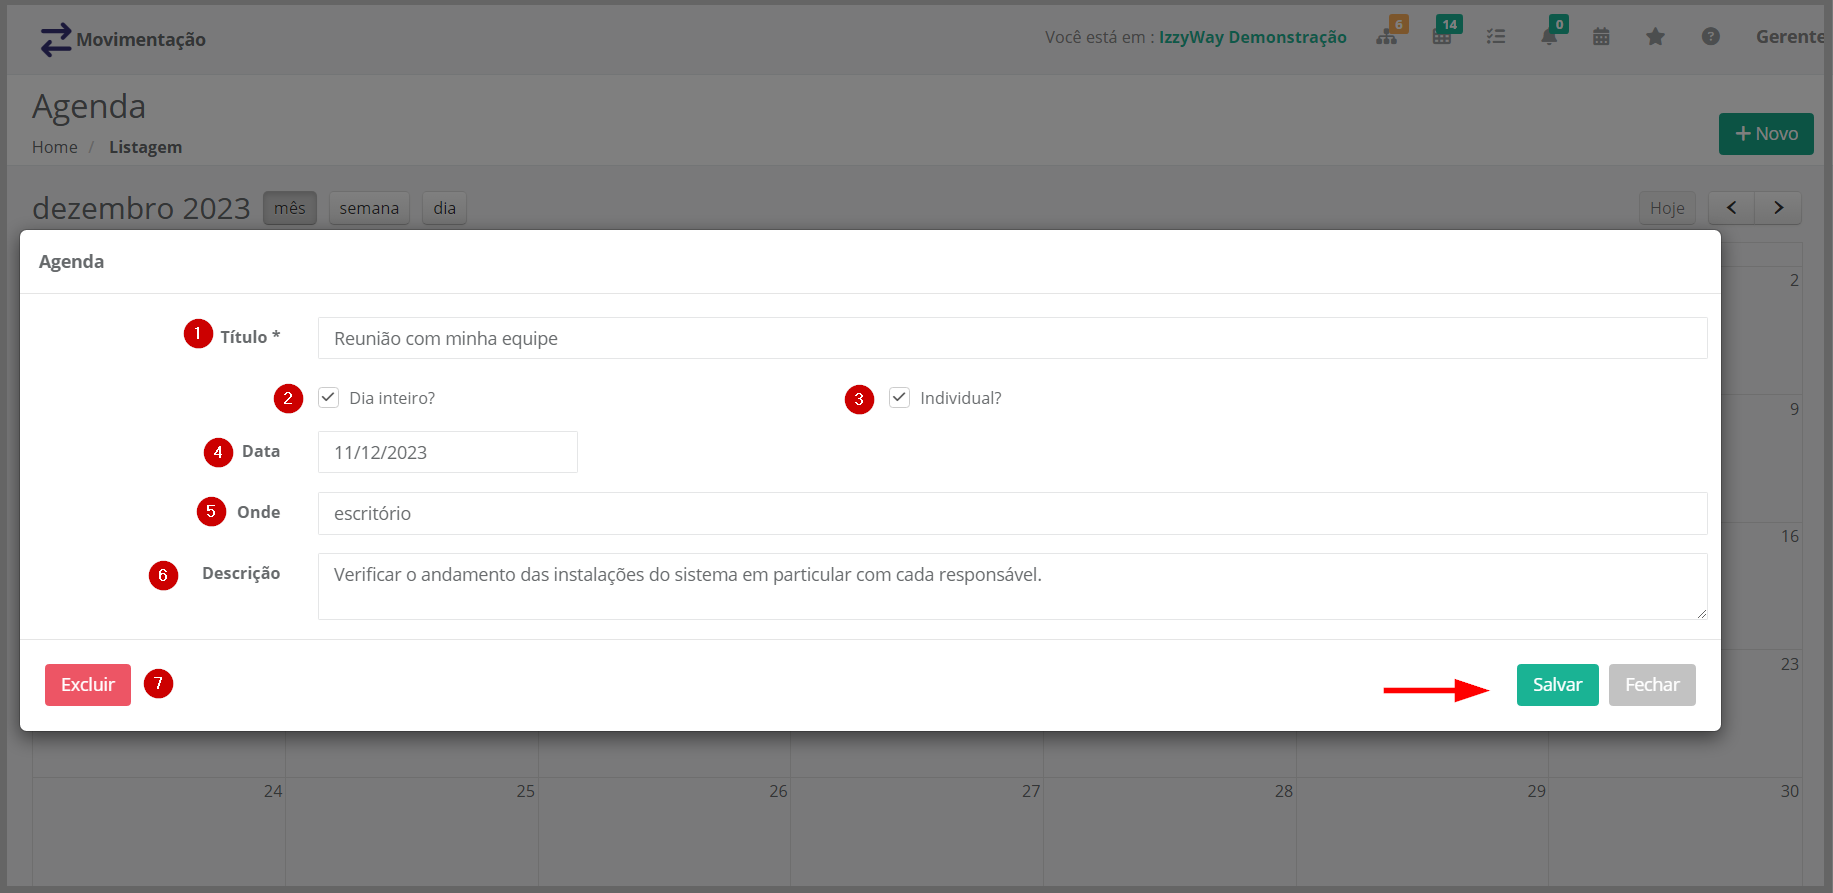Click the Onde input field
The height and width of the screenshot is (893, 1833).
click(x=1012, y=513)
